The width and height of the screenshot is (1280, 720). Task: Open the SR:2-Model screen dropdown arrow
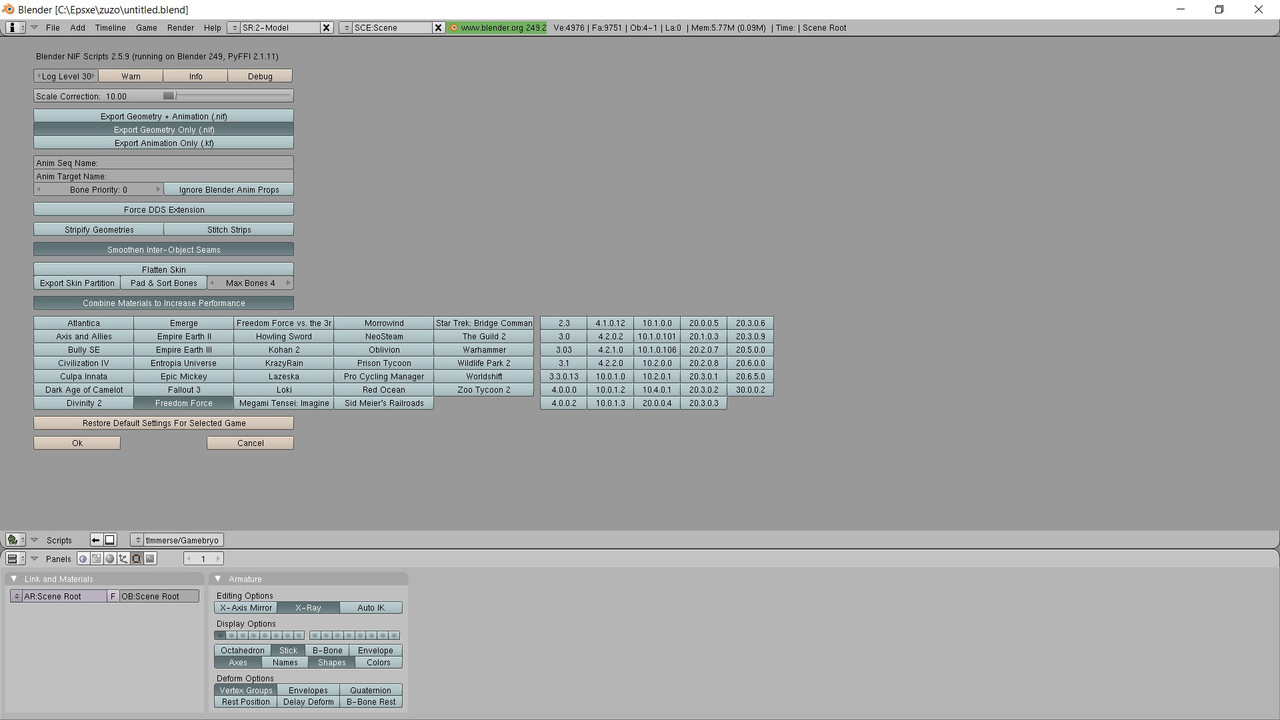tap(234, 28)
